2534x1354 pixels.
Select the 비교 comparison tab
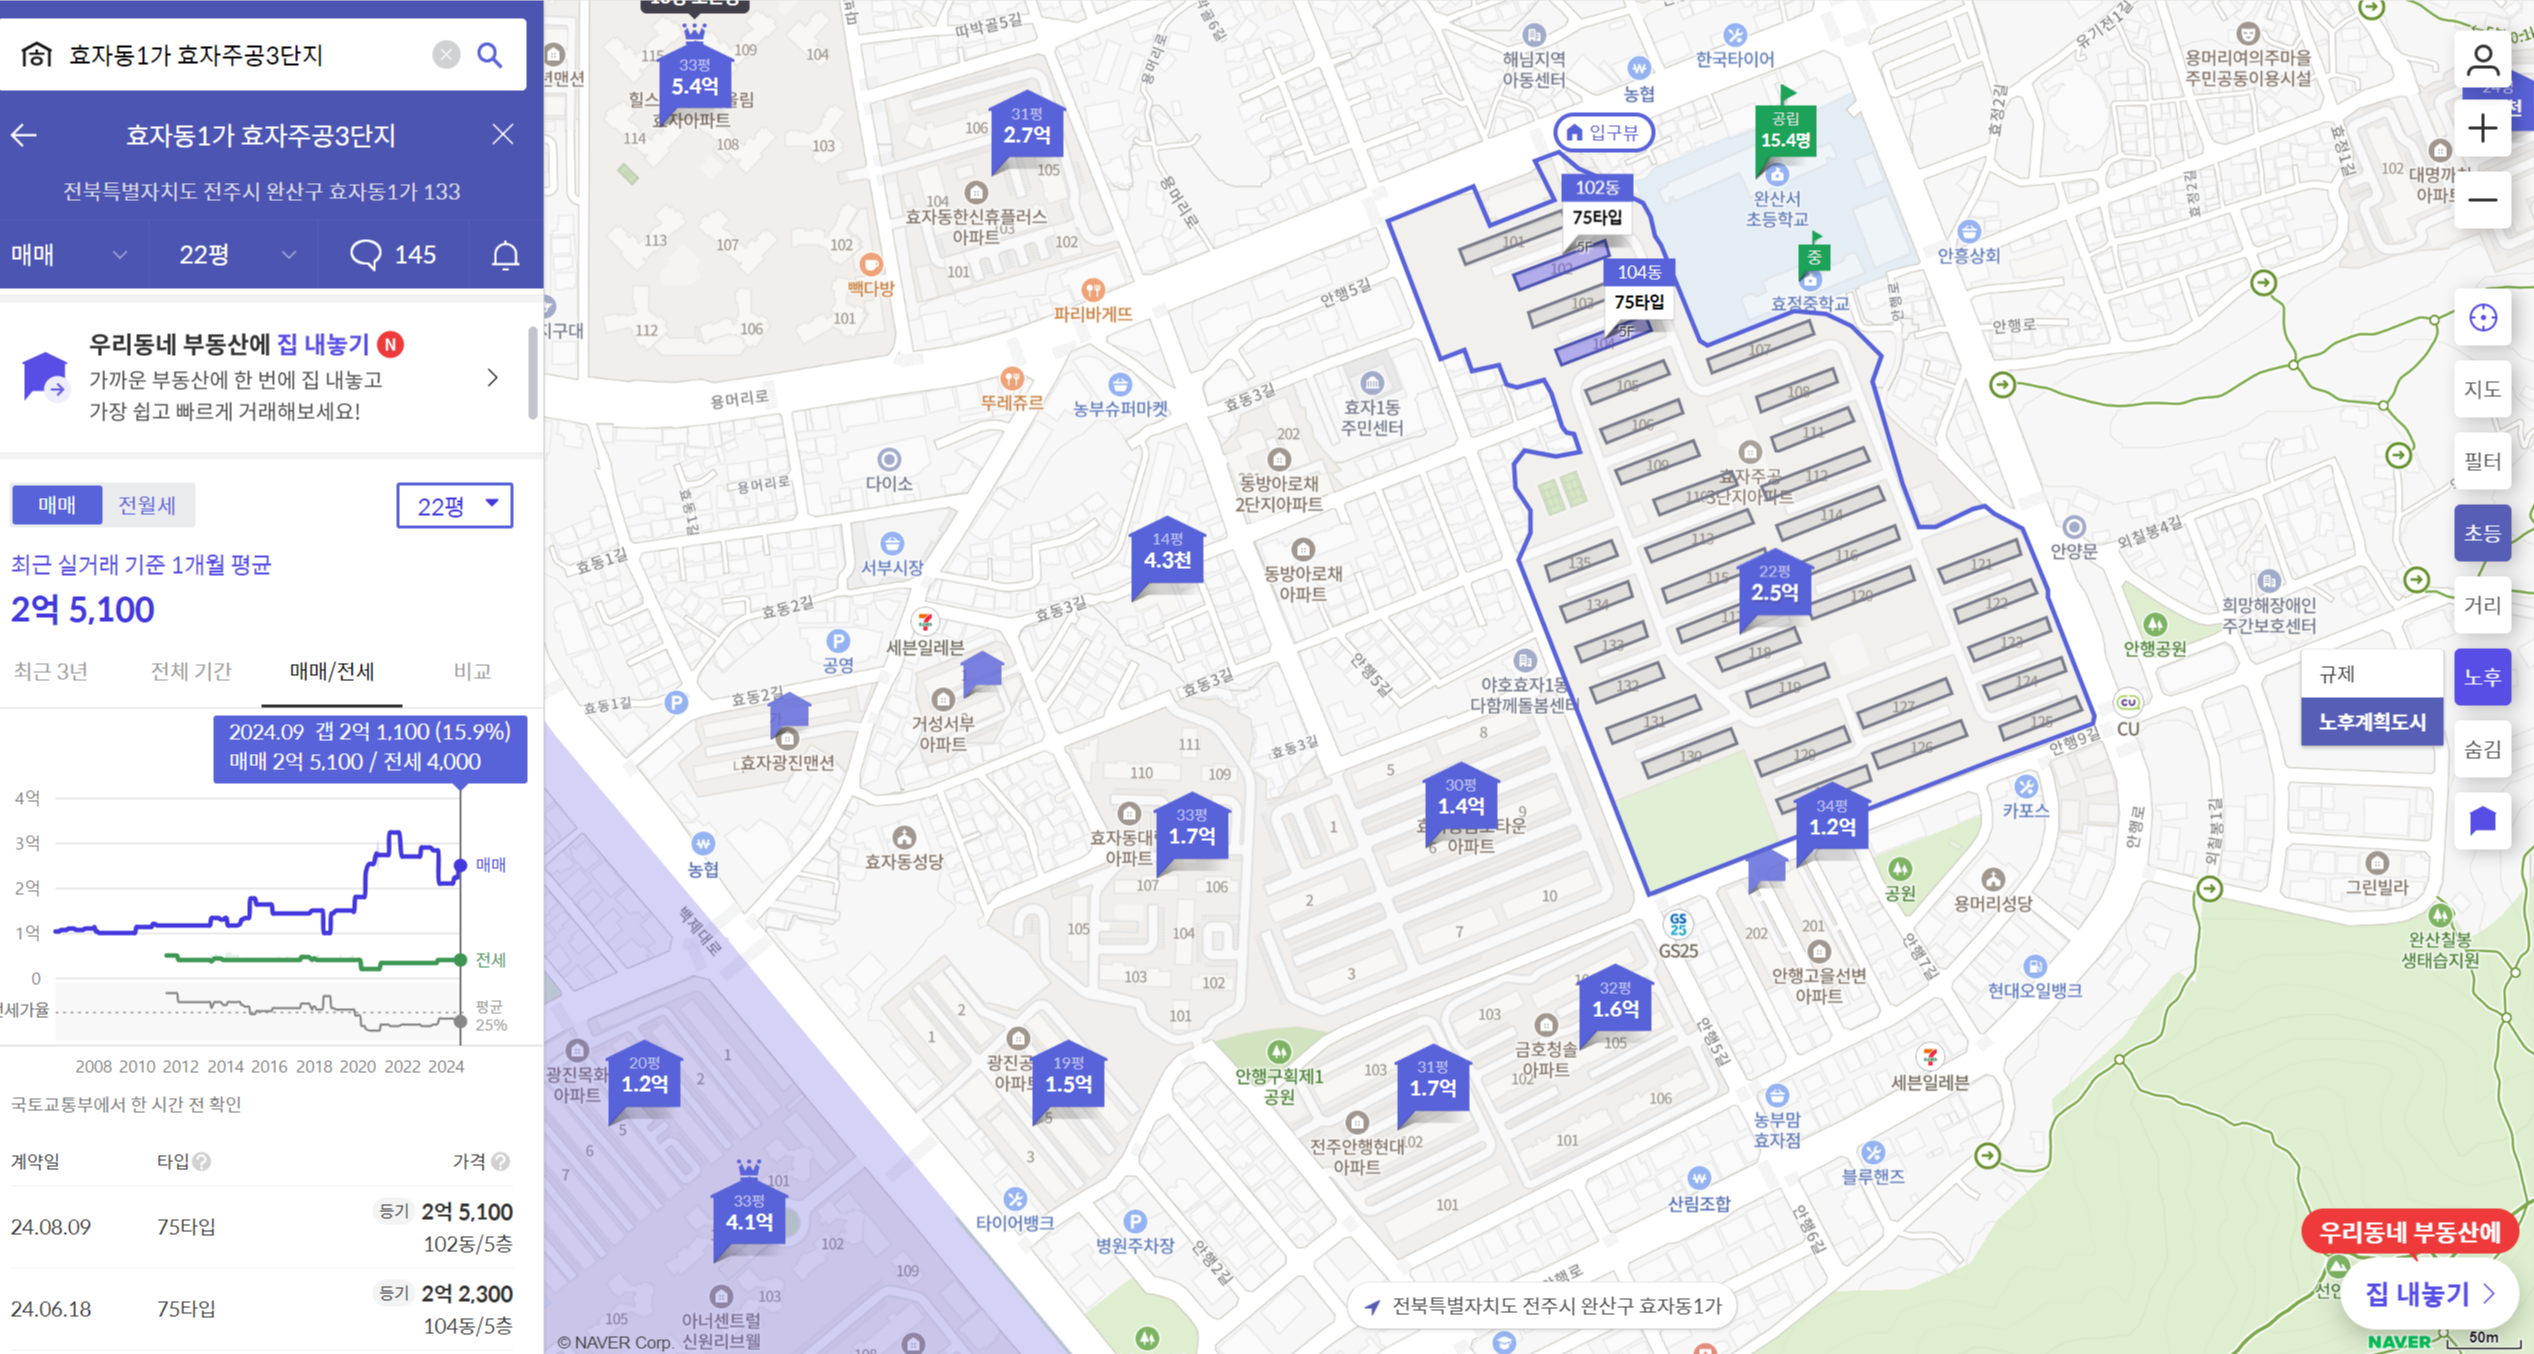point(472,671)
